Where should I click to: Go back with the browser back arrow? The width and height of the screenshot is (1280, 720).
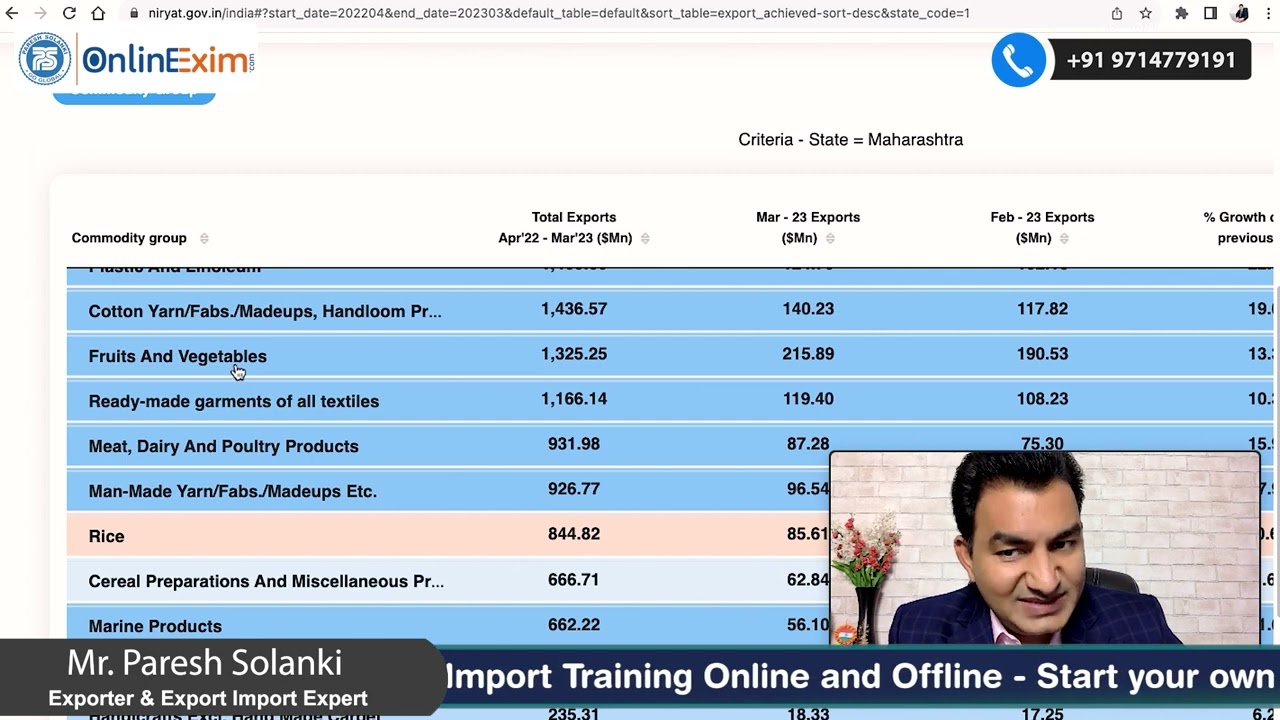coord(12,13)
